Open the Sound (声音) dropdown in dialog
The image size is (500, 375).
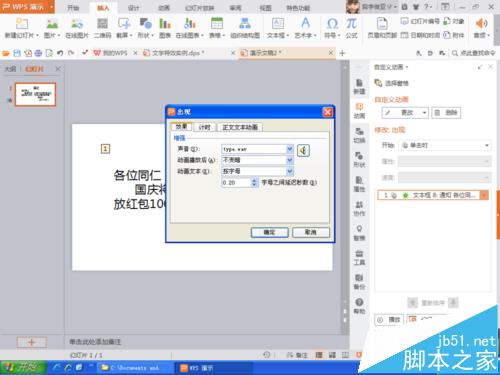290,149
